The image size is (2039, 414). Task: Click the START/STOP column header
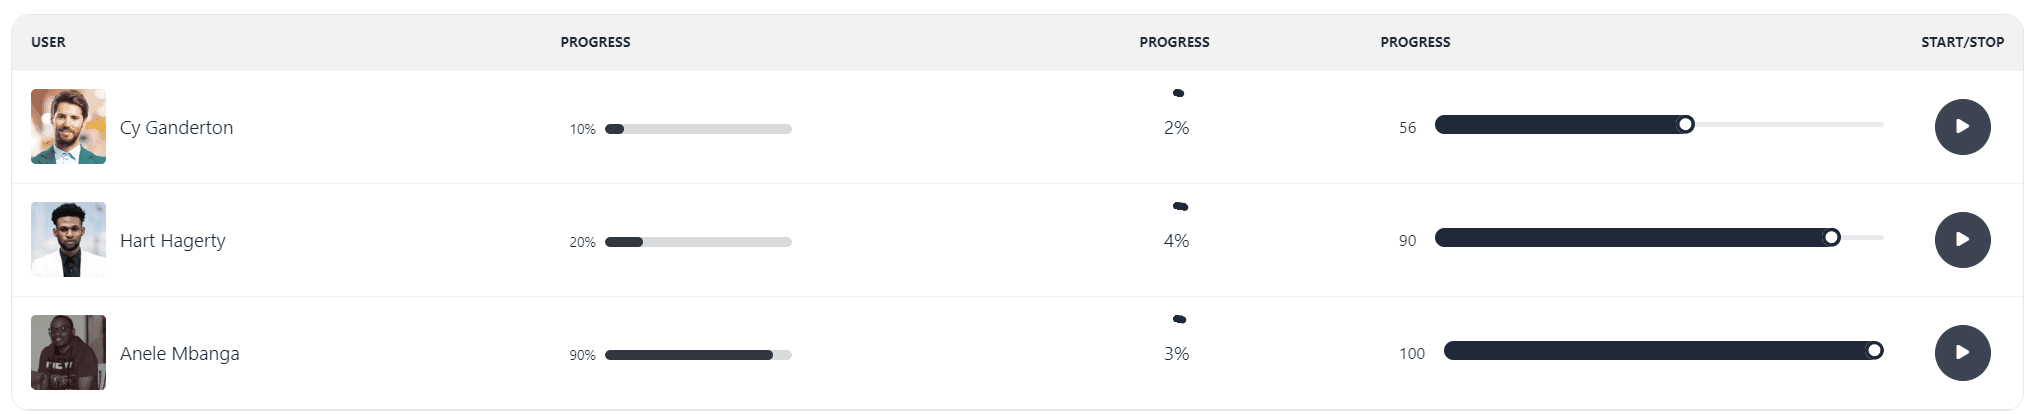(1962, 42)
